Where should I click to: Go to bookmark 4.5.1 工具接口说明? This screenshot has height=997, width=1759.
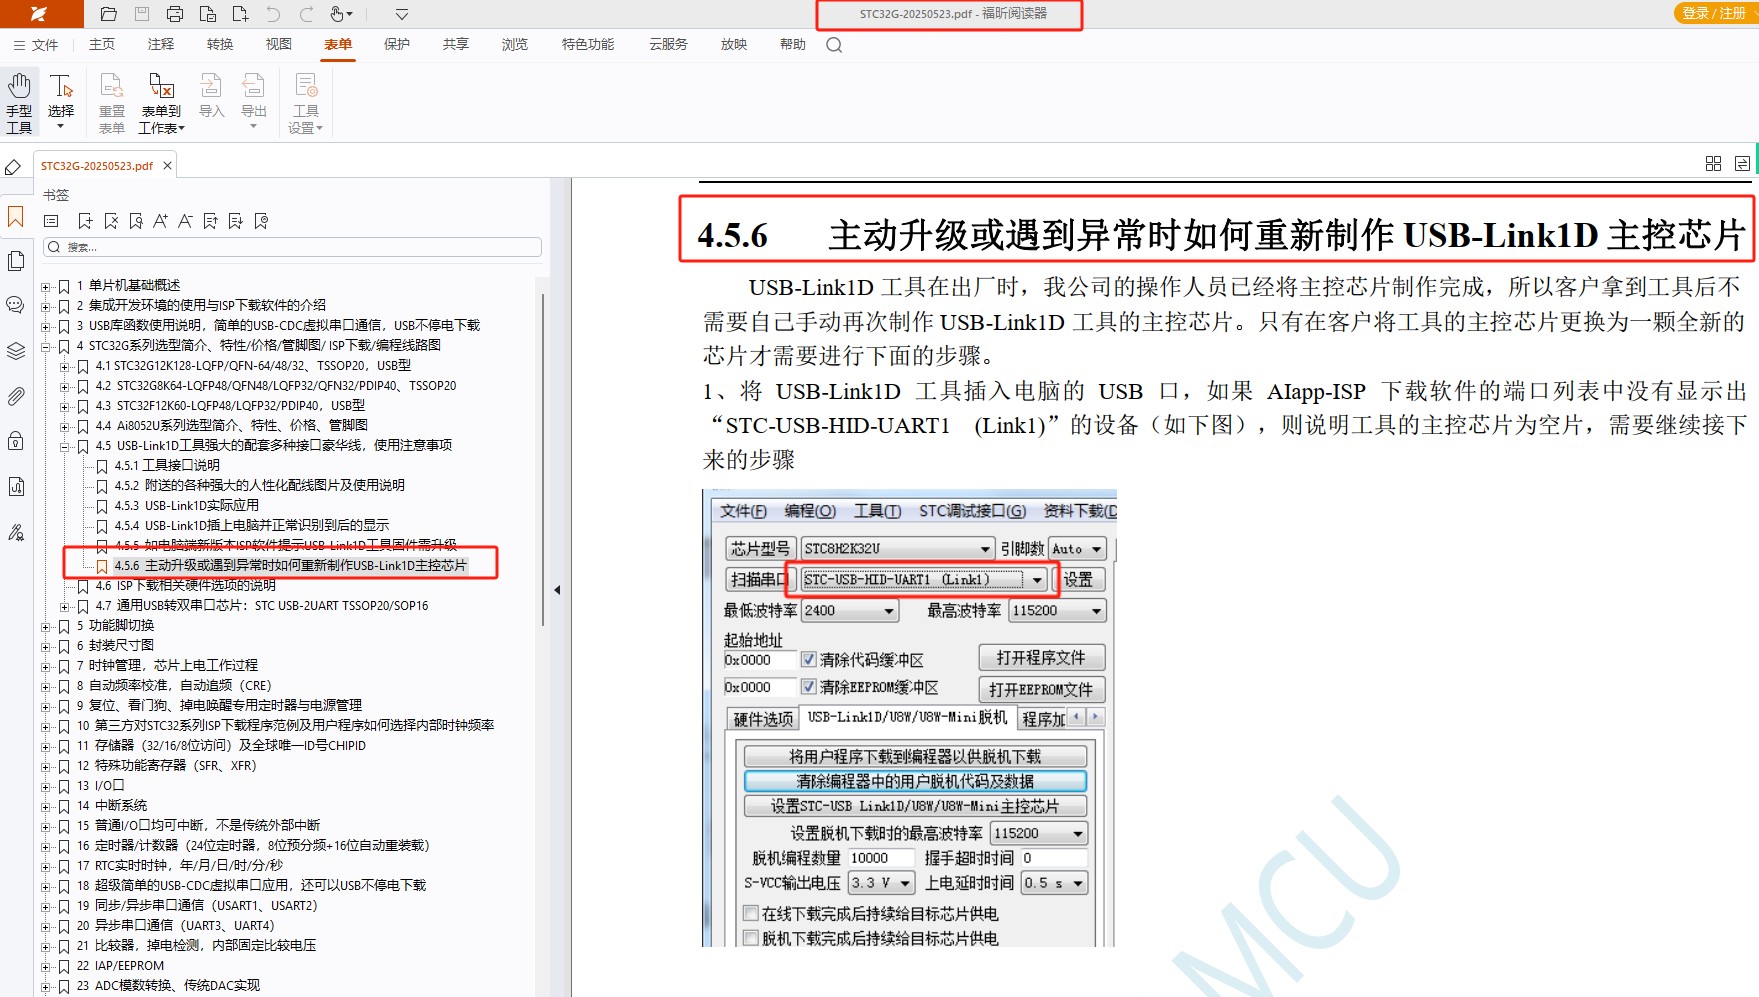167,466
